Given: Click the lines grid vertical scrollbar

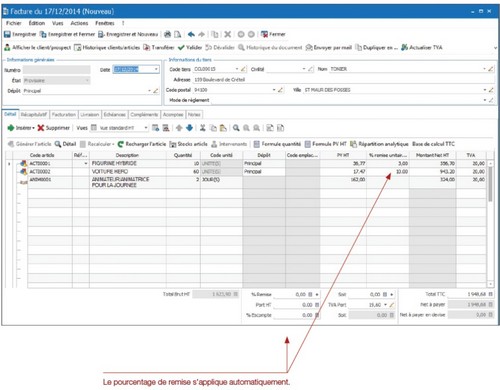Looking at the screenshot, I should click(x=490, y=224).
